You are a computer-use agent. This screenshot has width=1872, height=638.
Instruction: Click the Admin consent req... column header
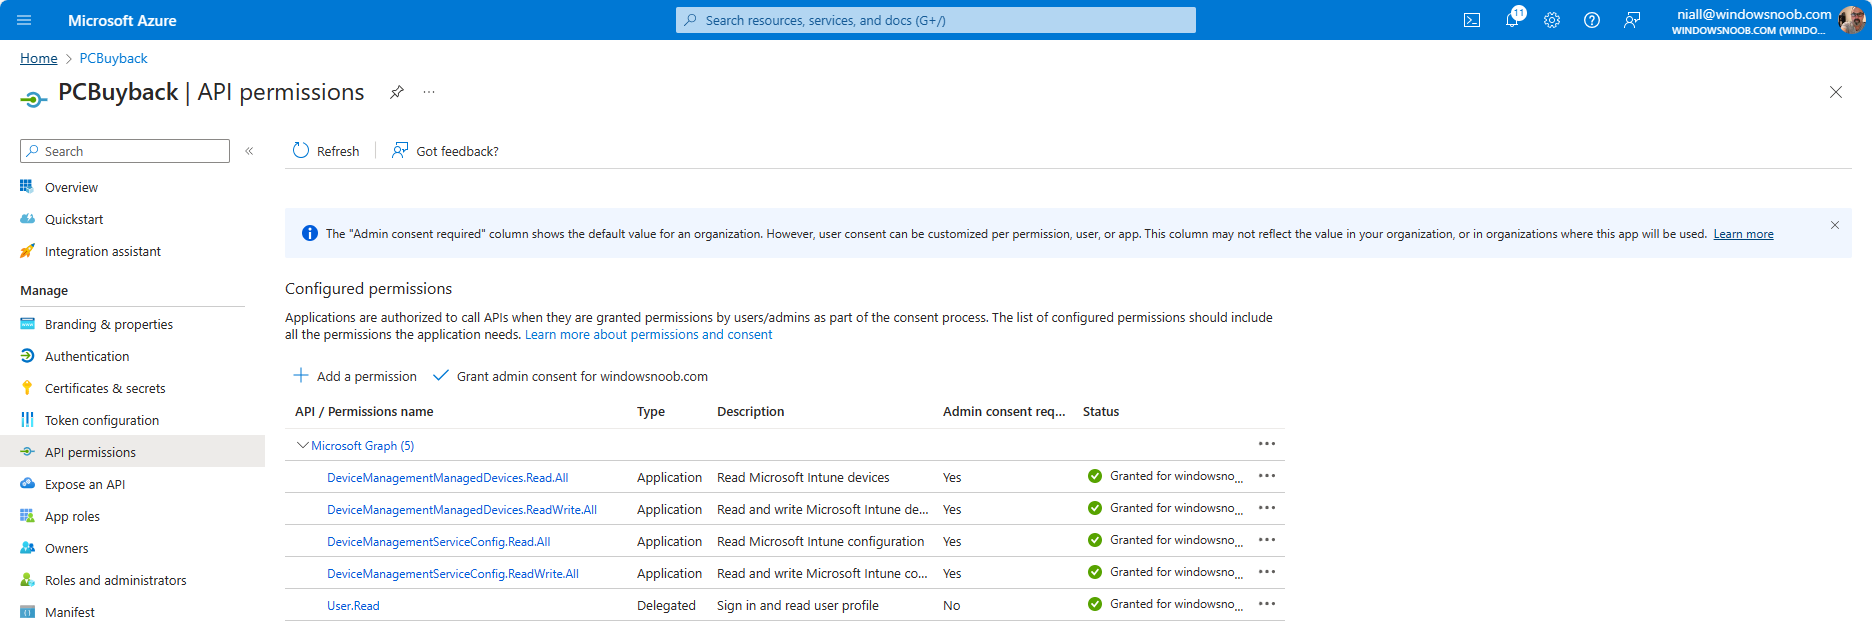click(1004, 412)
